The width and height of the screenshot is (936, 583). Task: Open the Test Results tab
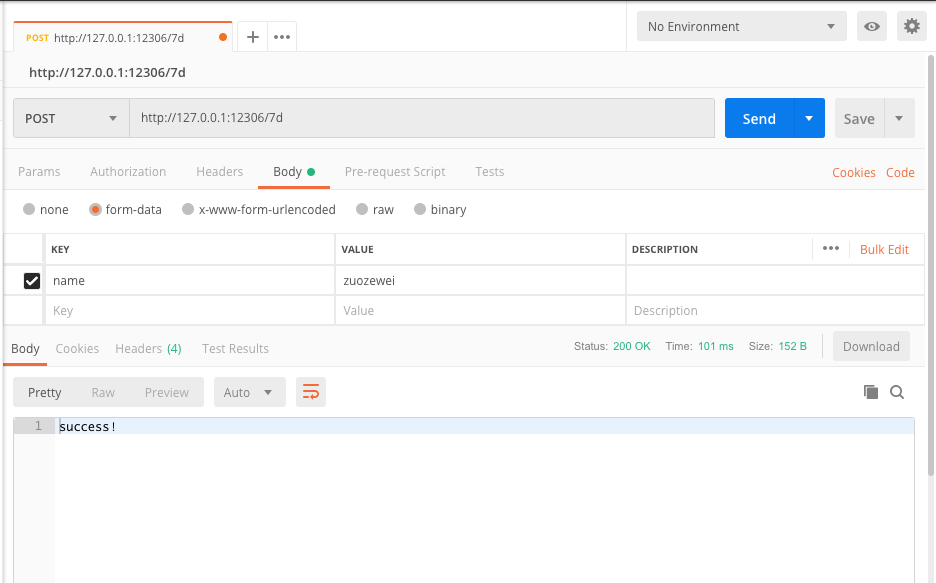[x=235, y=348]
